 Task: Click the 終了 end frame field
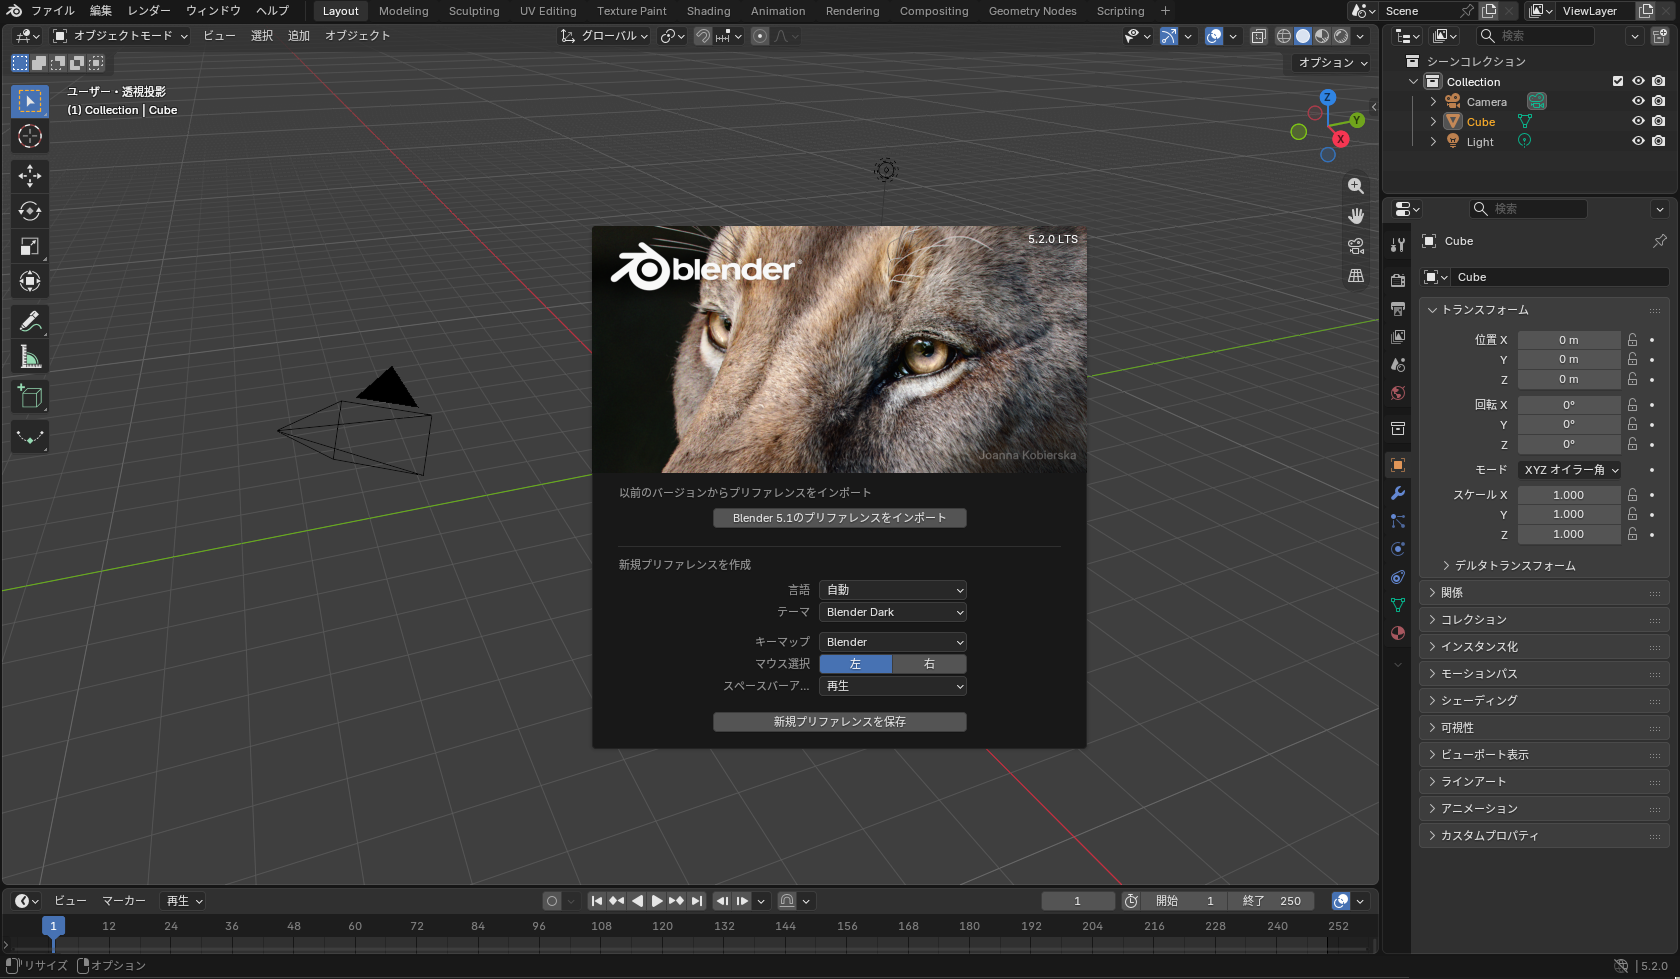point(1272,901)
